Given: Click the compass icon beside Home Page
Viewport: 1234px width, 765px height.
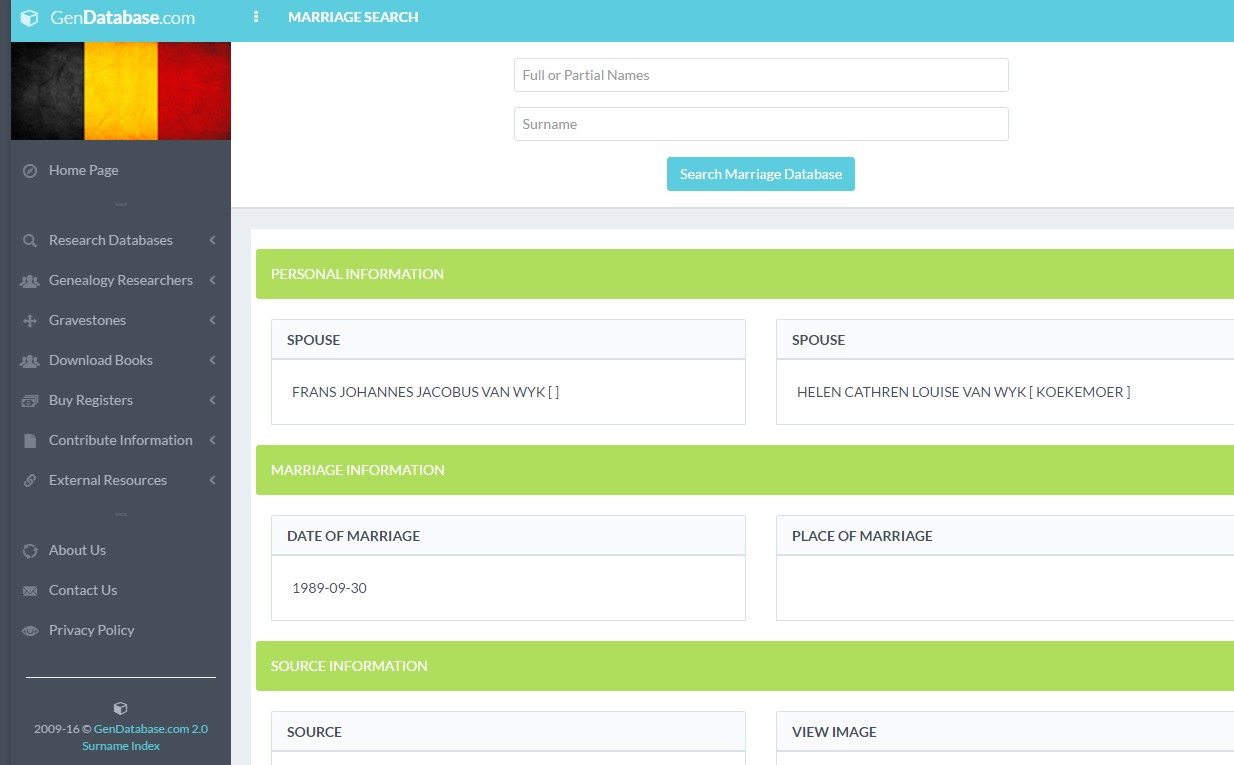Looking at the screenshot, I should (x=30, y=171).
